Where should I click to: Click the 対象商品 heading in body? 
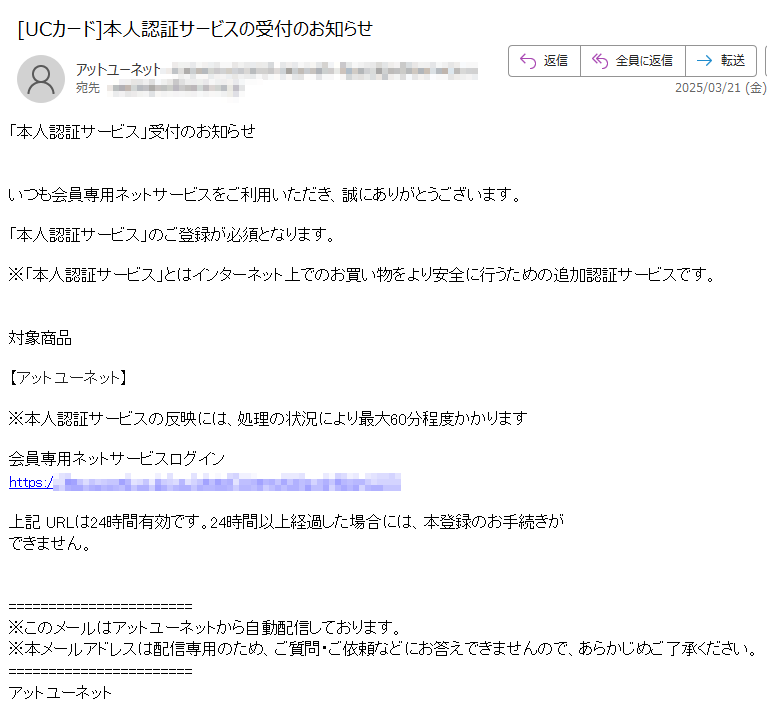pos(40,338)
